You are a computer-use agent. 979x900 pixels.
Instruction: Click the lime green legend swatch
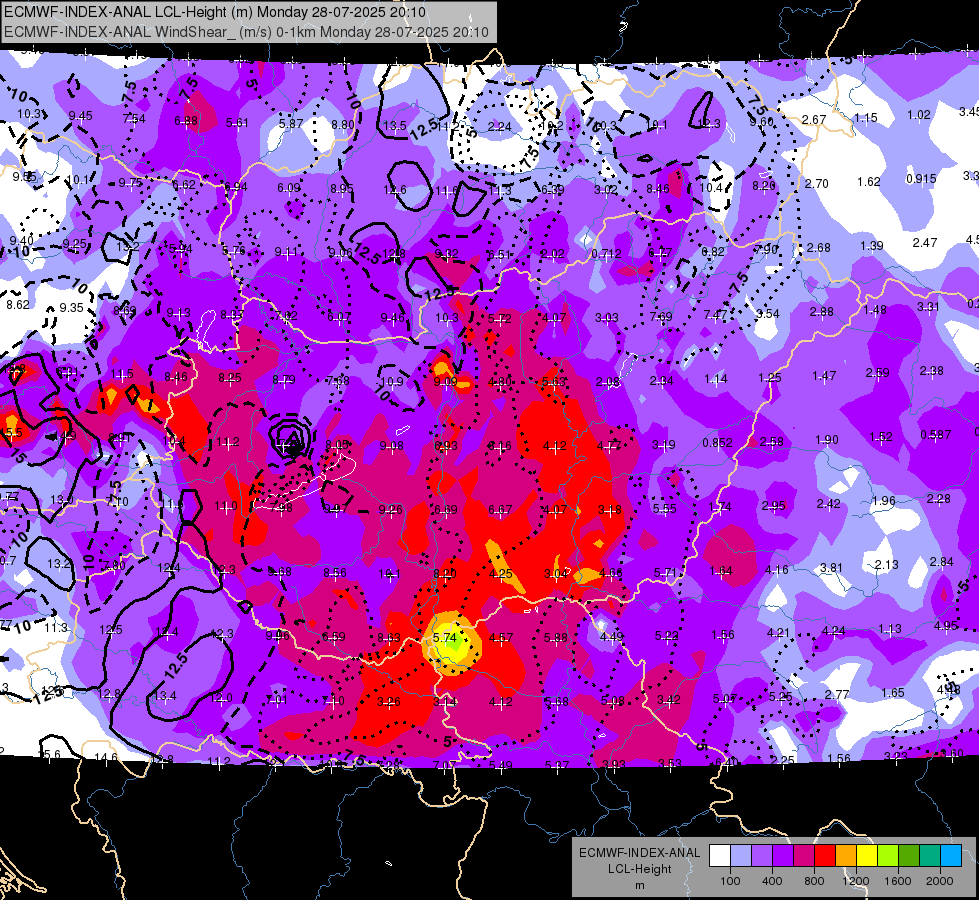pos(888,855)
